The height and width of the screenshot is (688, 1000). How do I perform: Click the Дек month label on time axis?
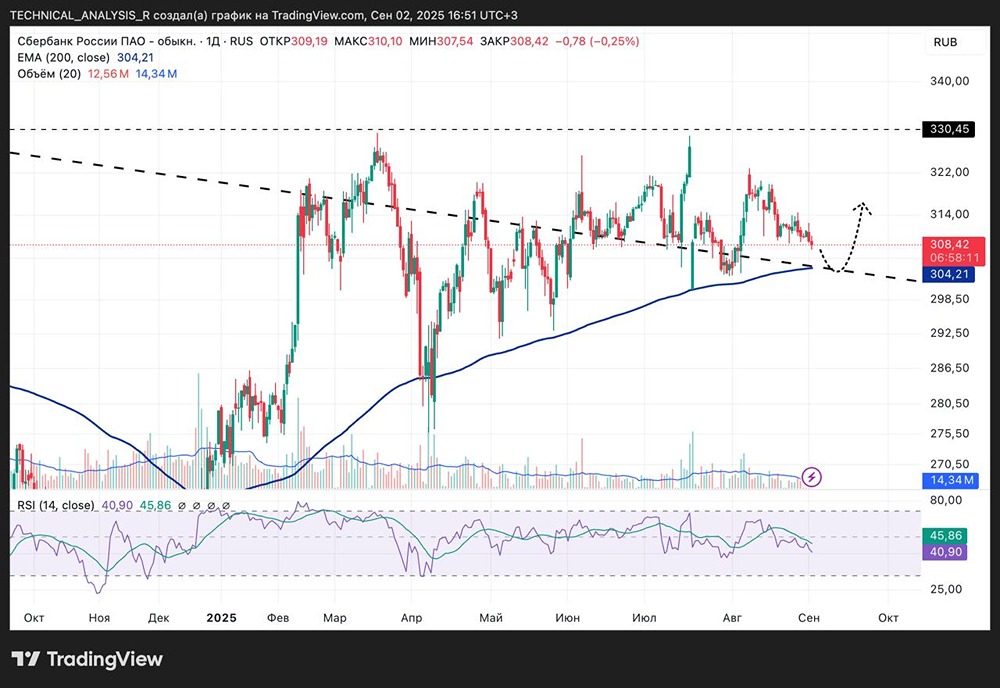(x=158, y=618)
